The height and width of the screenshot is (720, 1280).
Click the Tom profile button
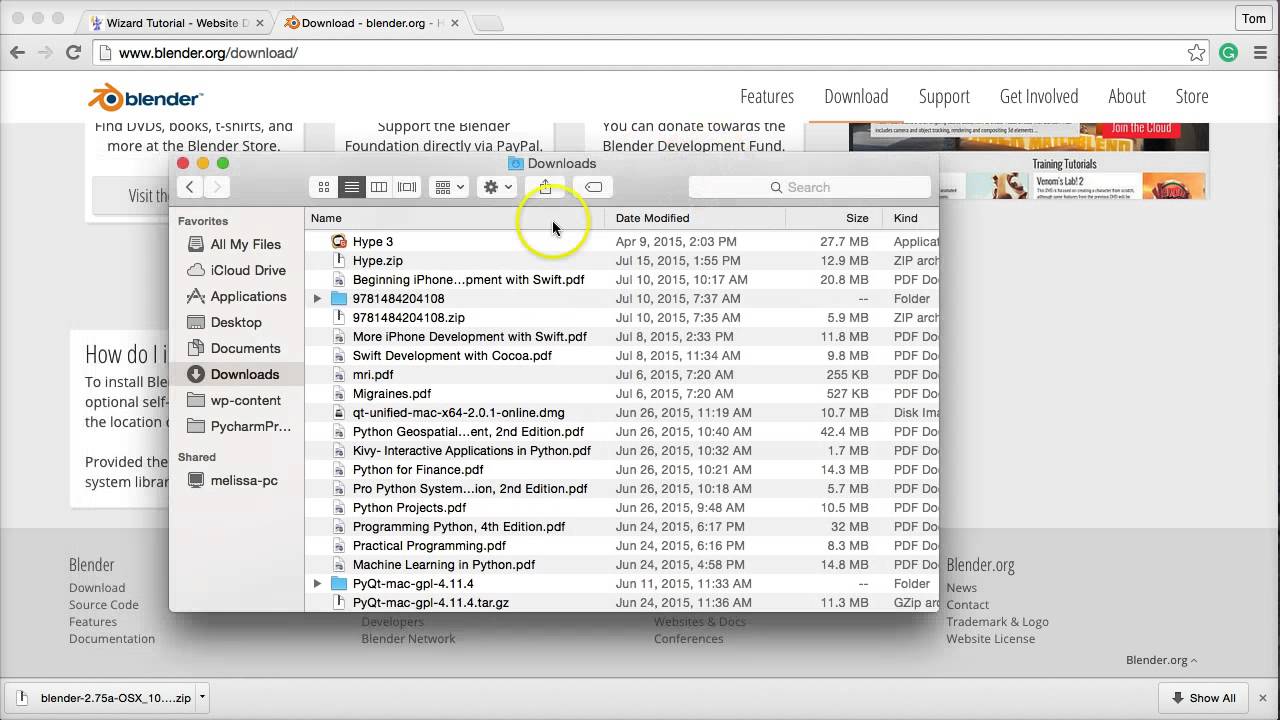(x=1254, y=18)
